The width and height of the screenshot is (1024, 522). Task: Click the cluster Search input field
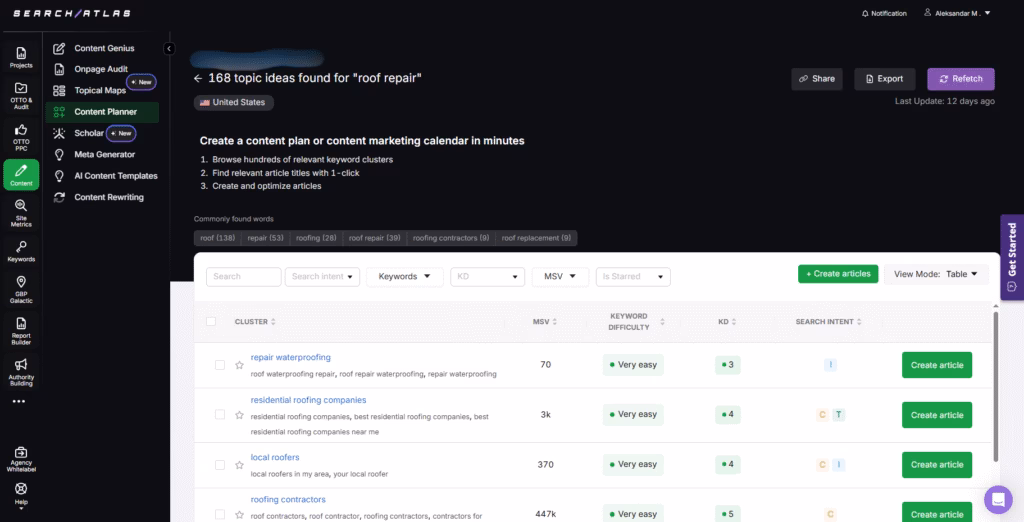pyautogui.click(x=243, y=277)
